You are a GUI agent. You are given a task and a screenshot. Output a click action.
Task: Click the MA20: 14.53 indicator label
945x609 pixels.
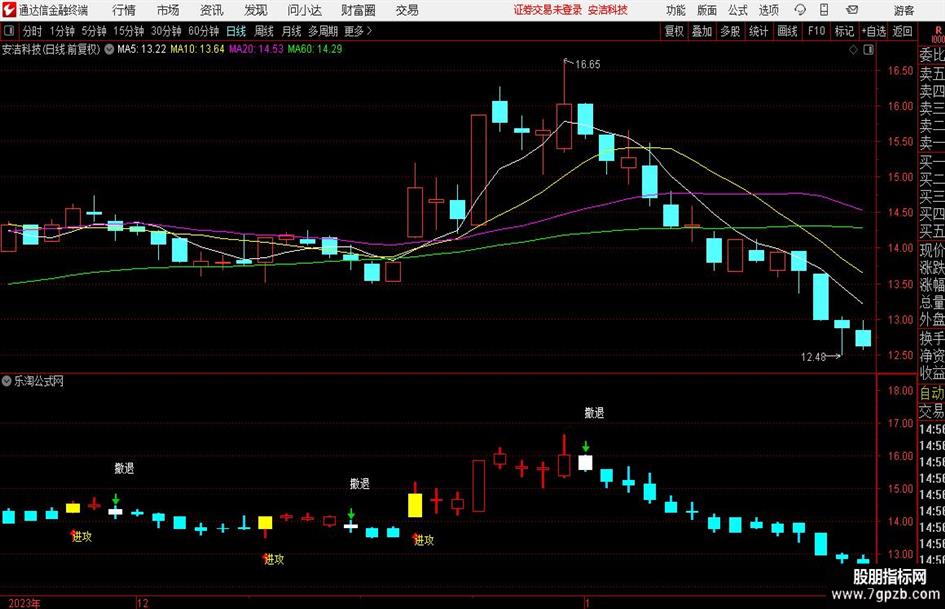pos(256,49)
